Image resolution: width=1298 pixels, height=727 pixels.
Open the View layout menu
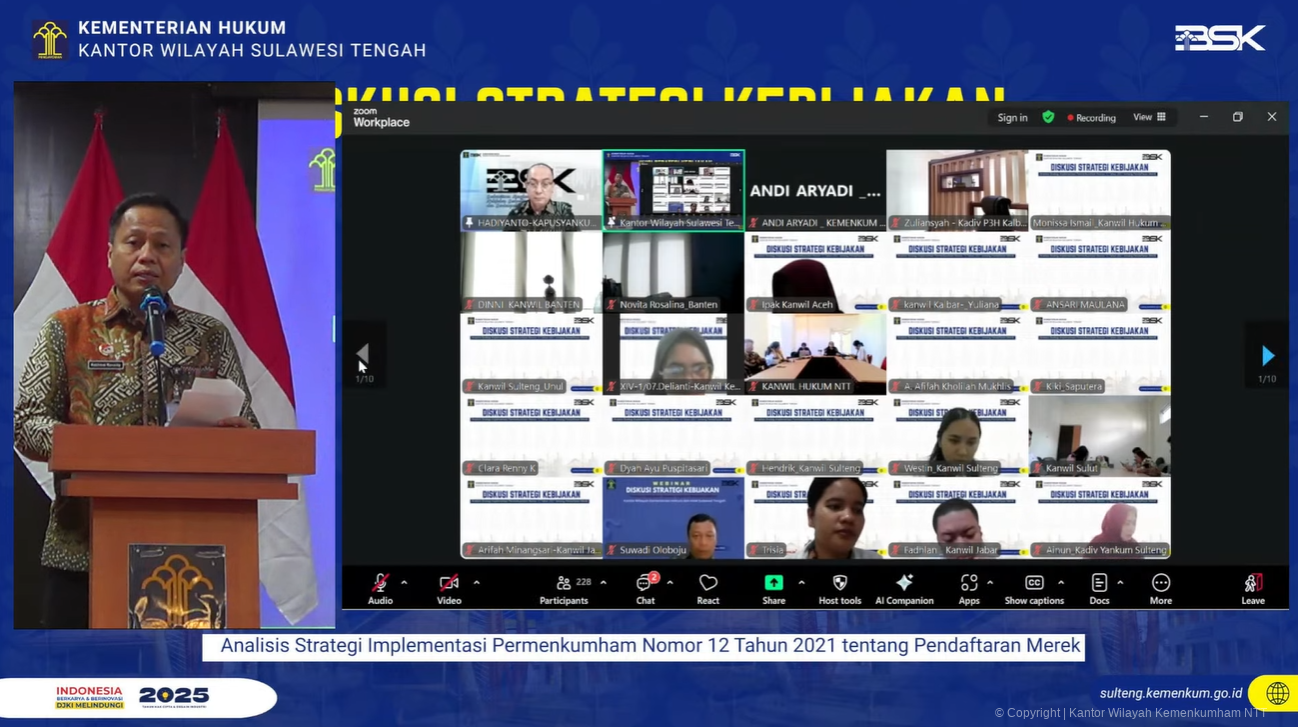(x=1149, y=117)
